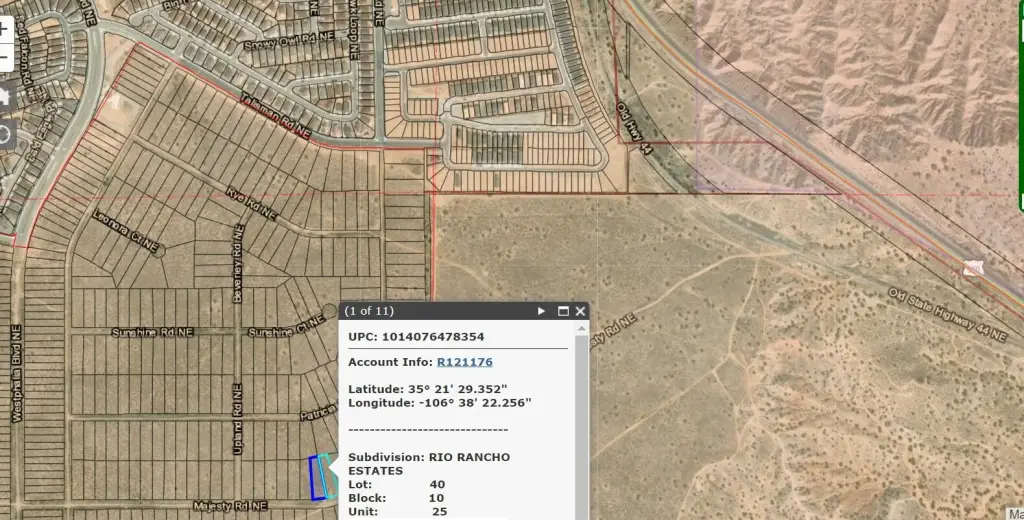Click the Leonora Ct NE cul-de-sac label

127,232
